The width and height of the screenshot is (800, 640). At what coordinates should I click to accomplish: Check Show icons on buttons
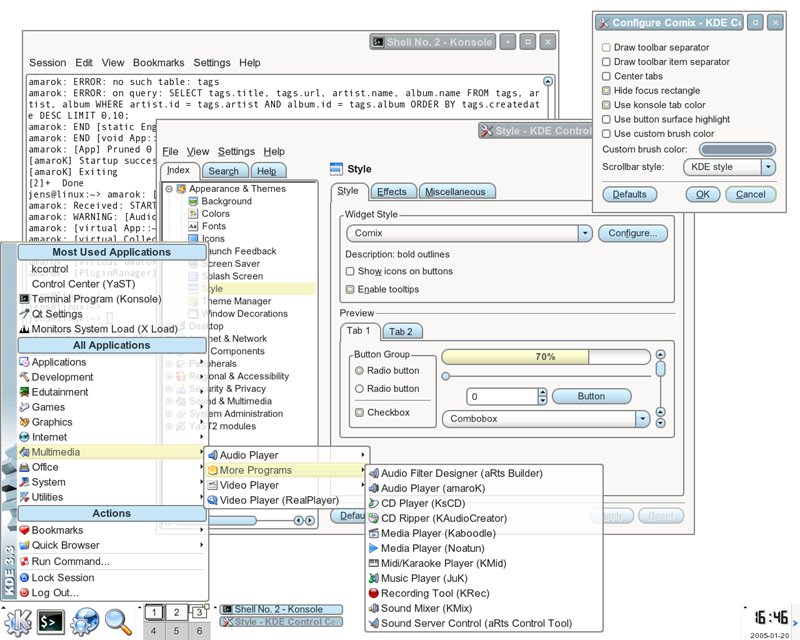pyautogui.click(x=350, y=271)
